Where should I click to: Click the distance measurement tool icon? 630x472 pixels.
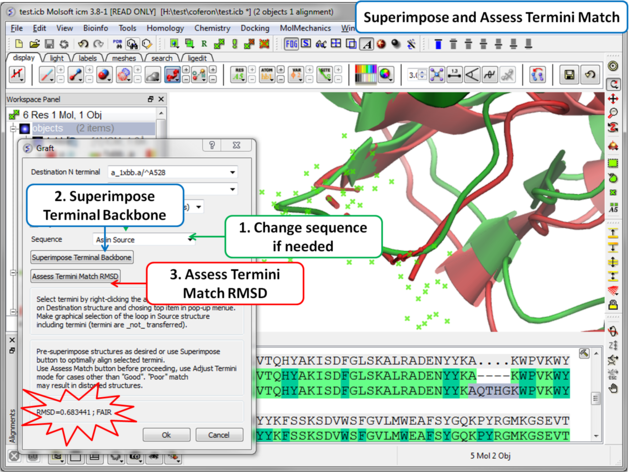pyautogui.click(x=456, y=75)
